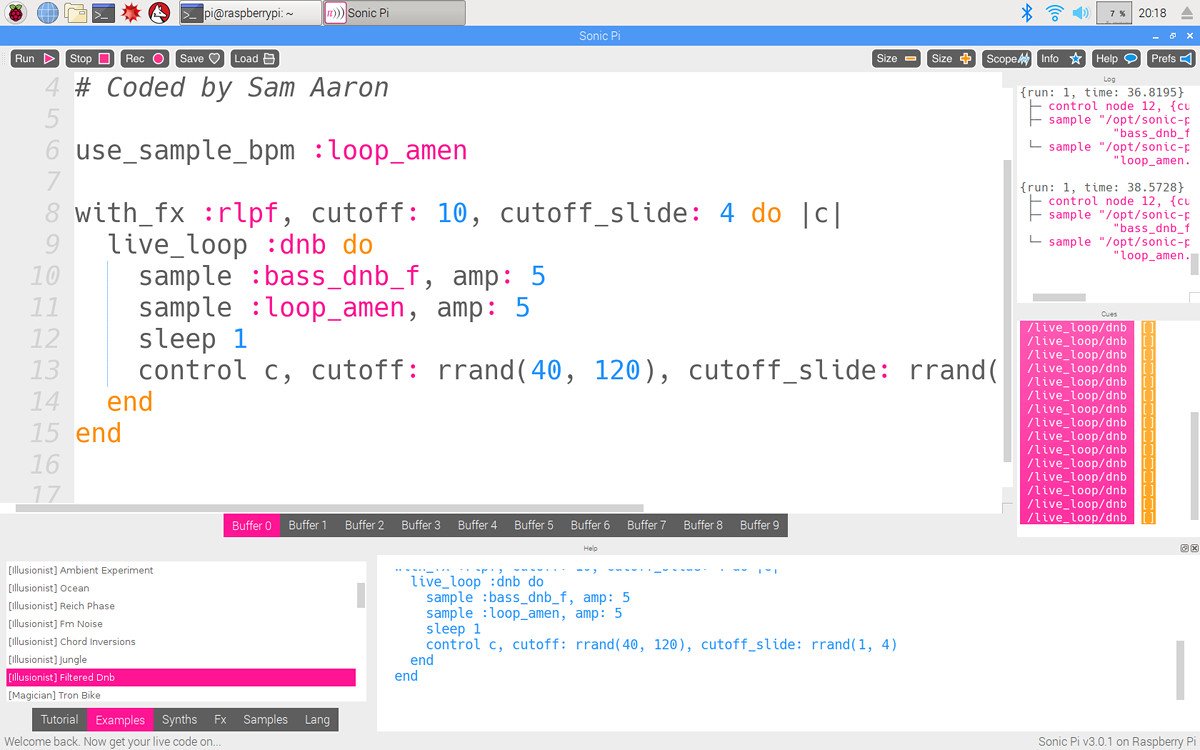Select Sonic Pi taskbar entry

(394, 13)
